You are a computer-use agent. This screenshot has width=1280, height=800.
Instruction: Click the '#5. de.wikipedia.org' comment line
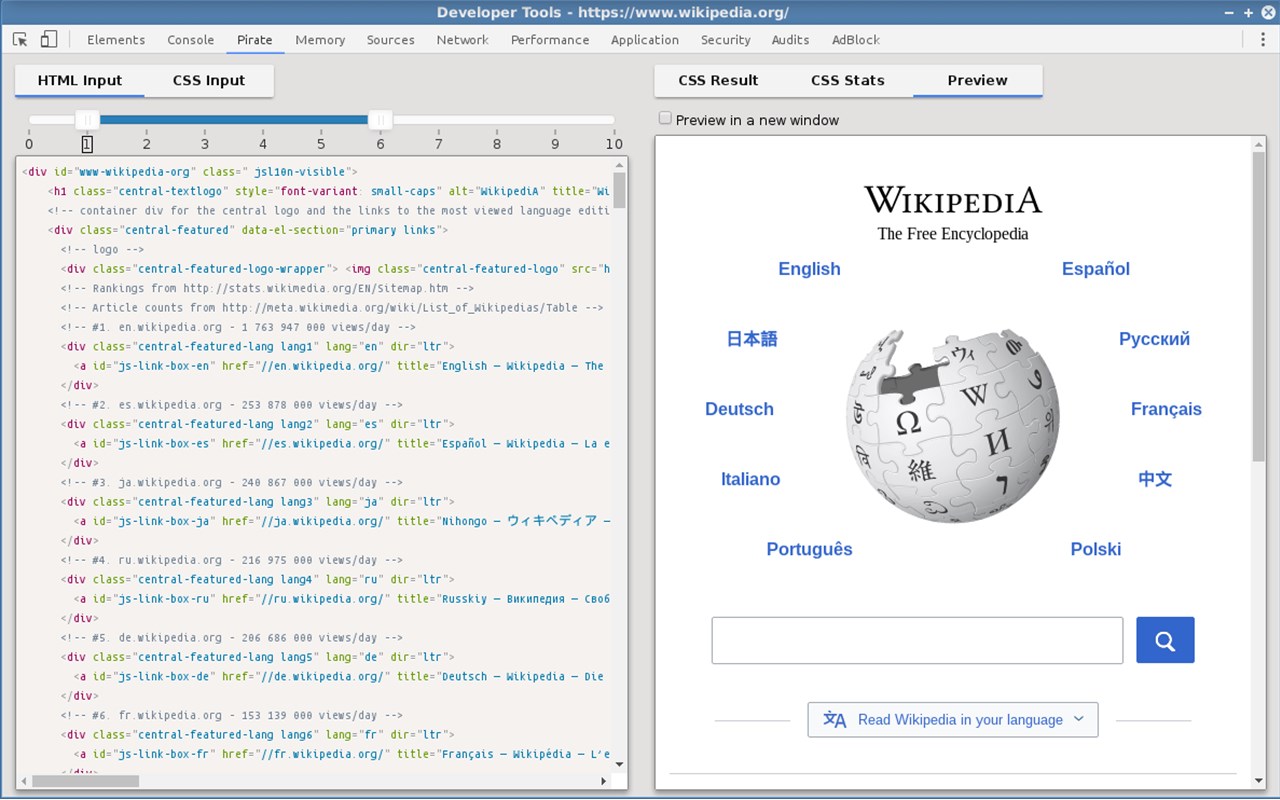pos(231,638)
